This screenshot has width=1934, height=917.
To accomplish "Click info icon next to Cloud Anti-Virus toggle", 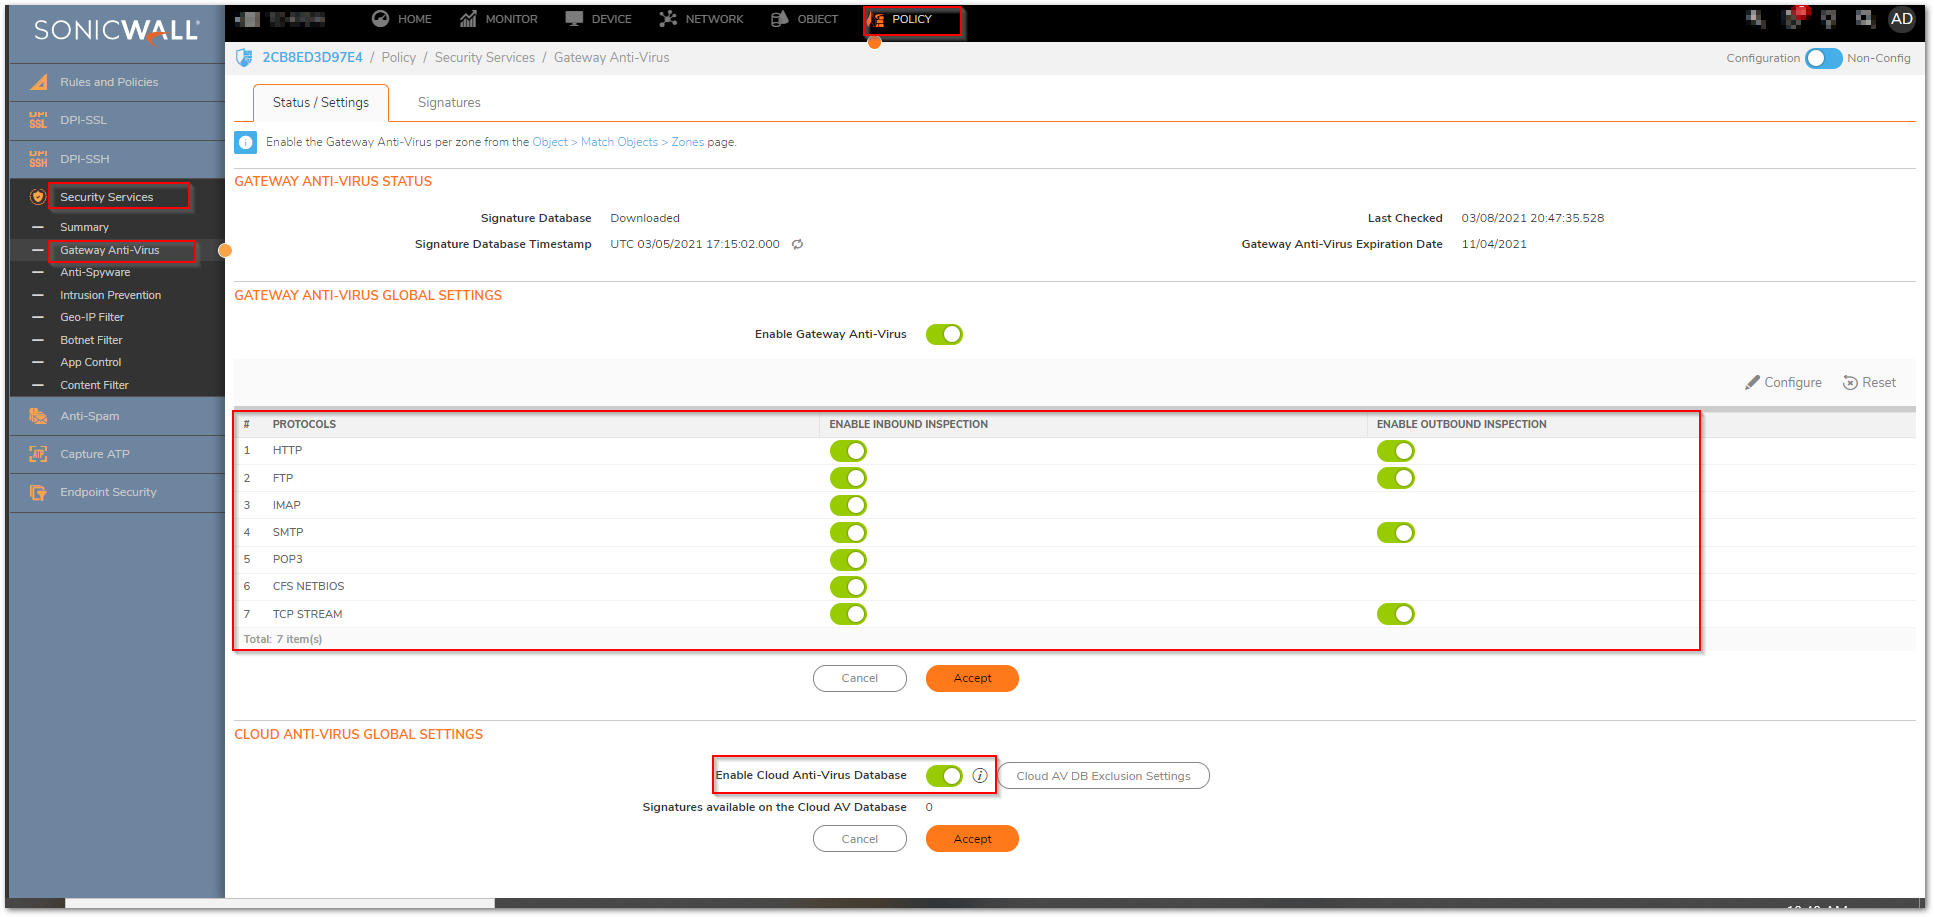I will (x=980, y=776).
